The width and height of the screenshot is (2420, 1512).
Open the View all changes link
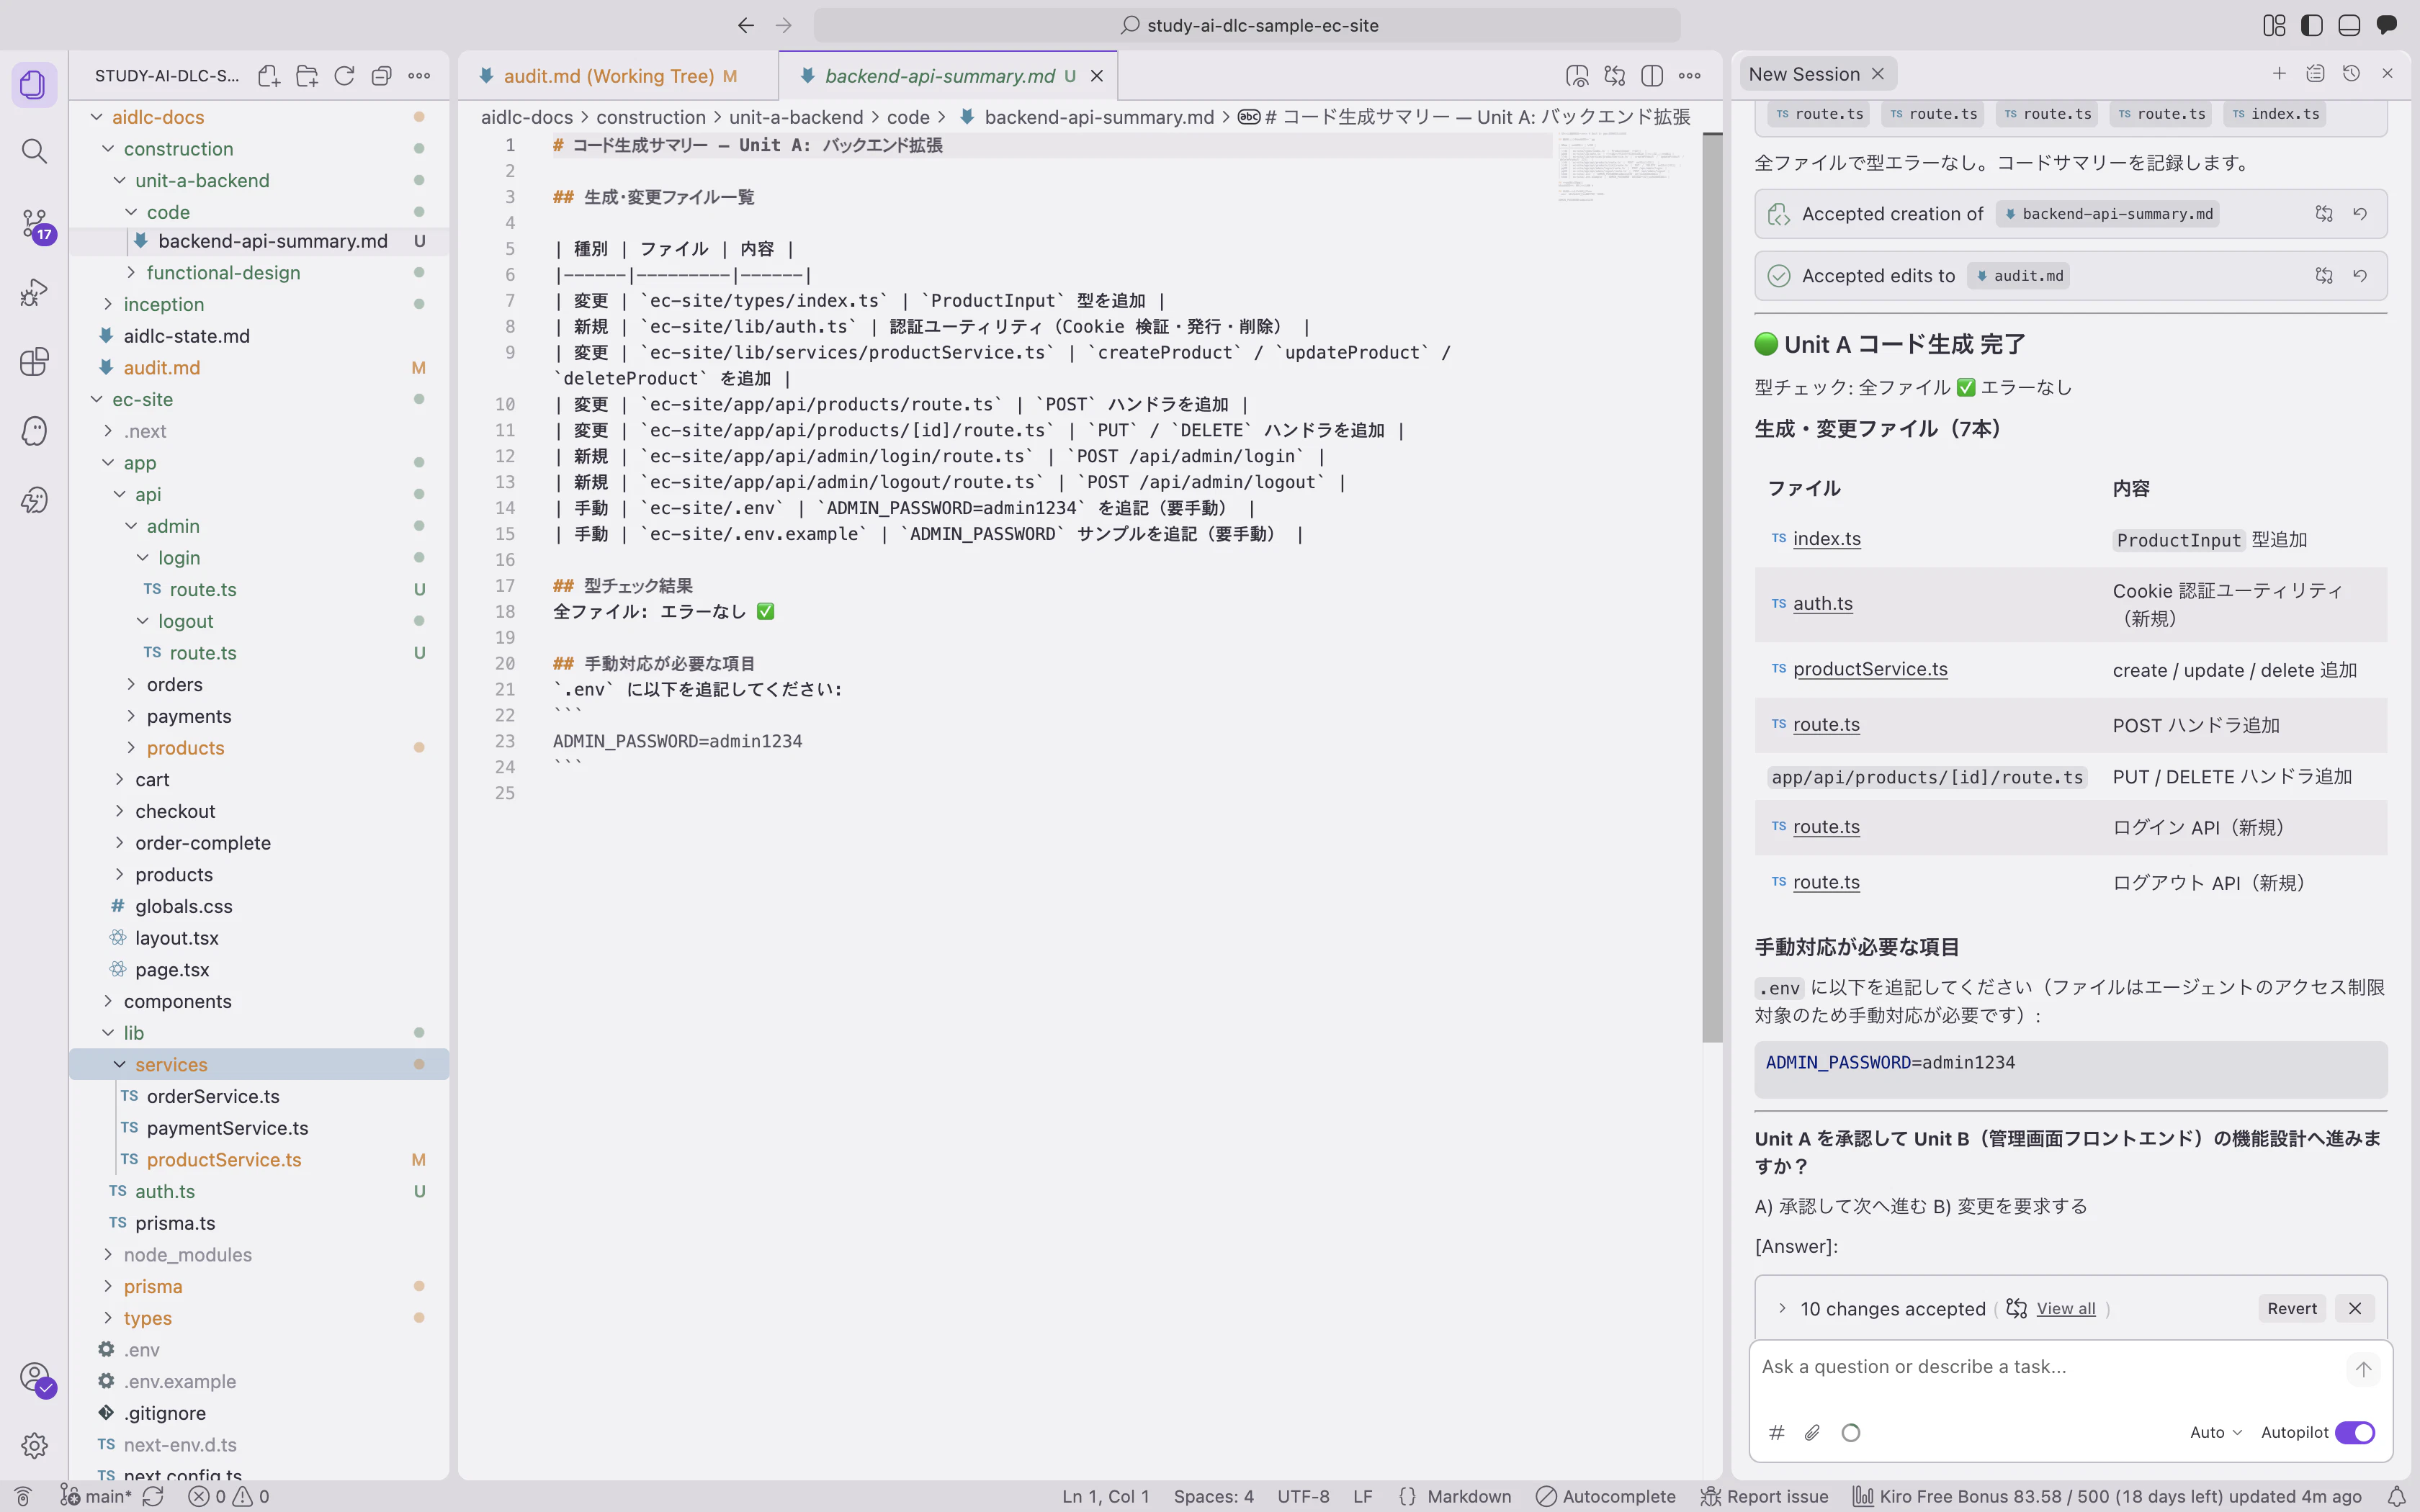point(2066,1308)
